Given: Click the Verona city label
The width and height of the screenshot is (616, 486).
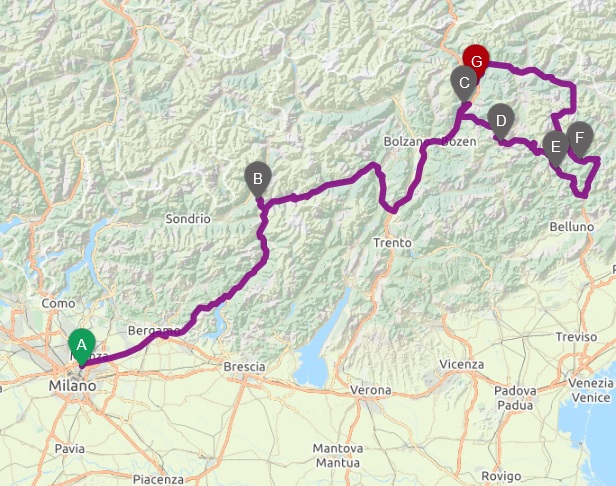Looking at the screenshot, I should coord(370,390).
